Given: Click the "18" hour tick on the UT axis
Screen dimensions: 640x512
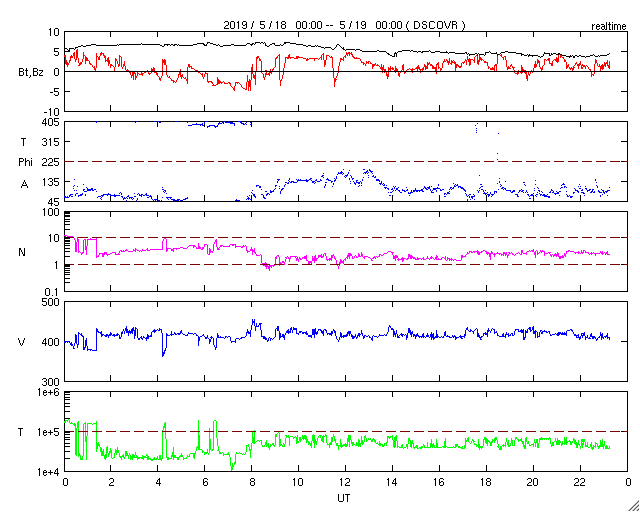Looking at the screenshot, I should click(487, 481).
